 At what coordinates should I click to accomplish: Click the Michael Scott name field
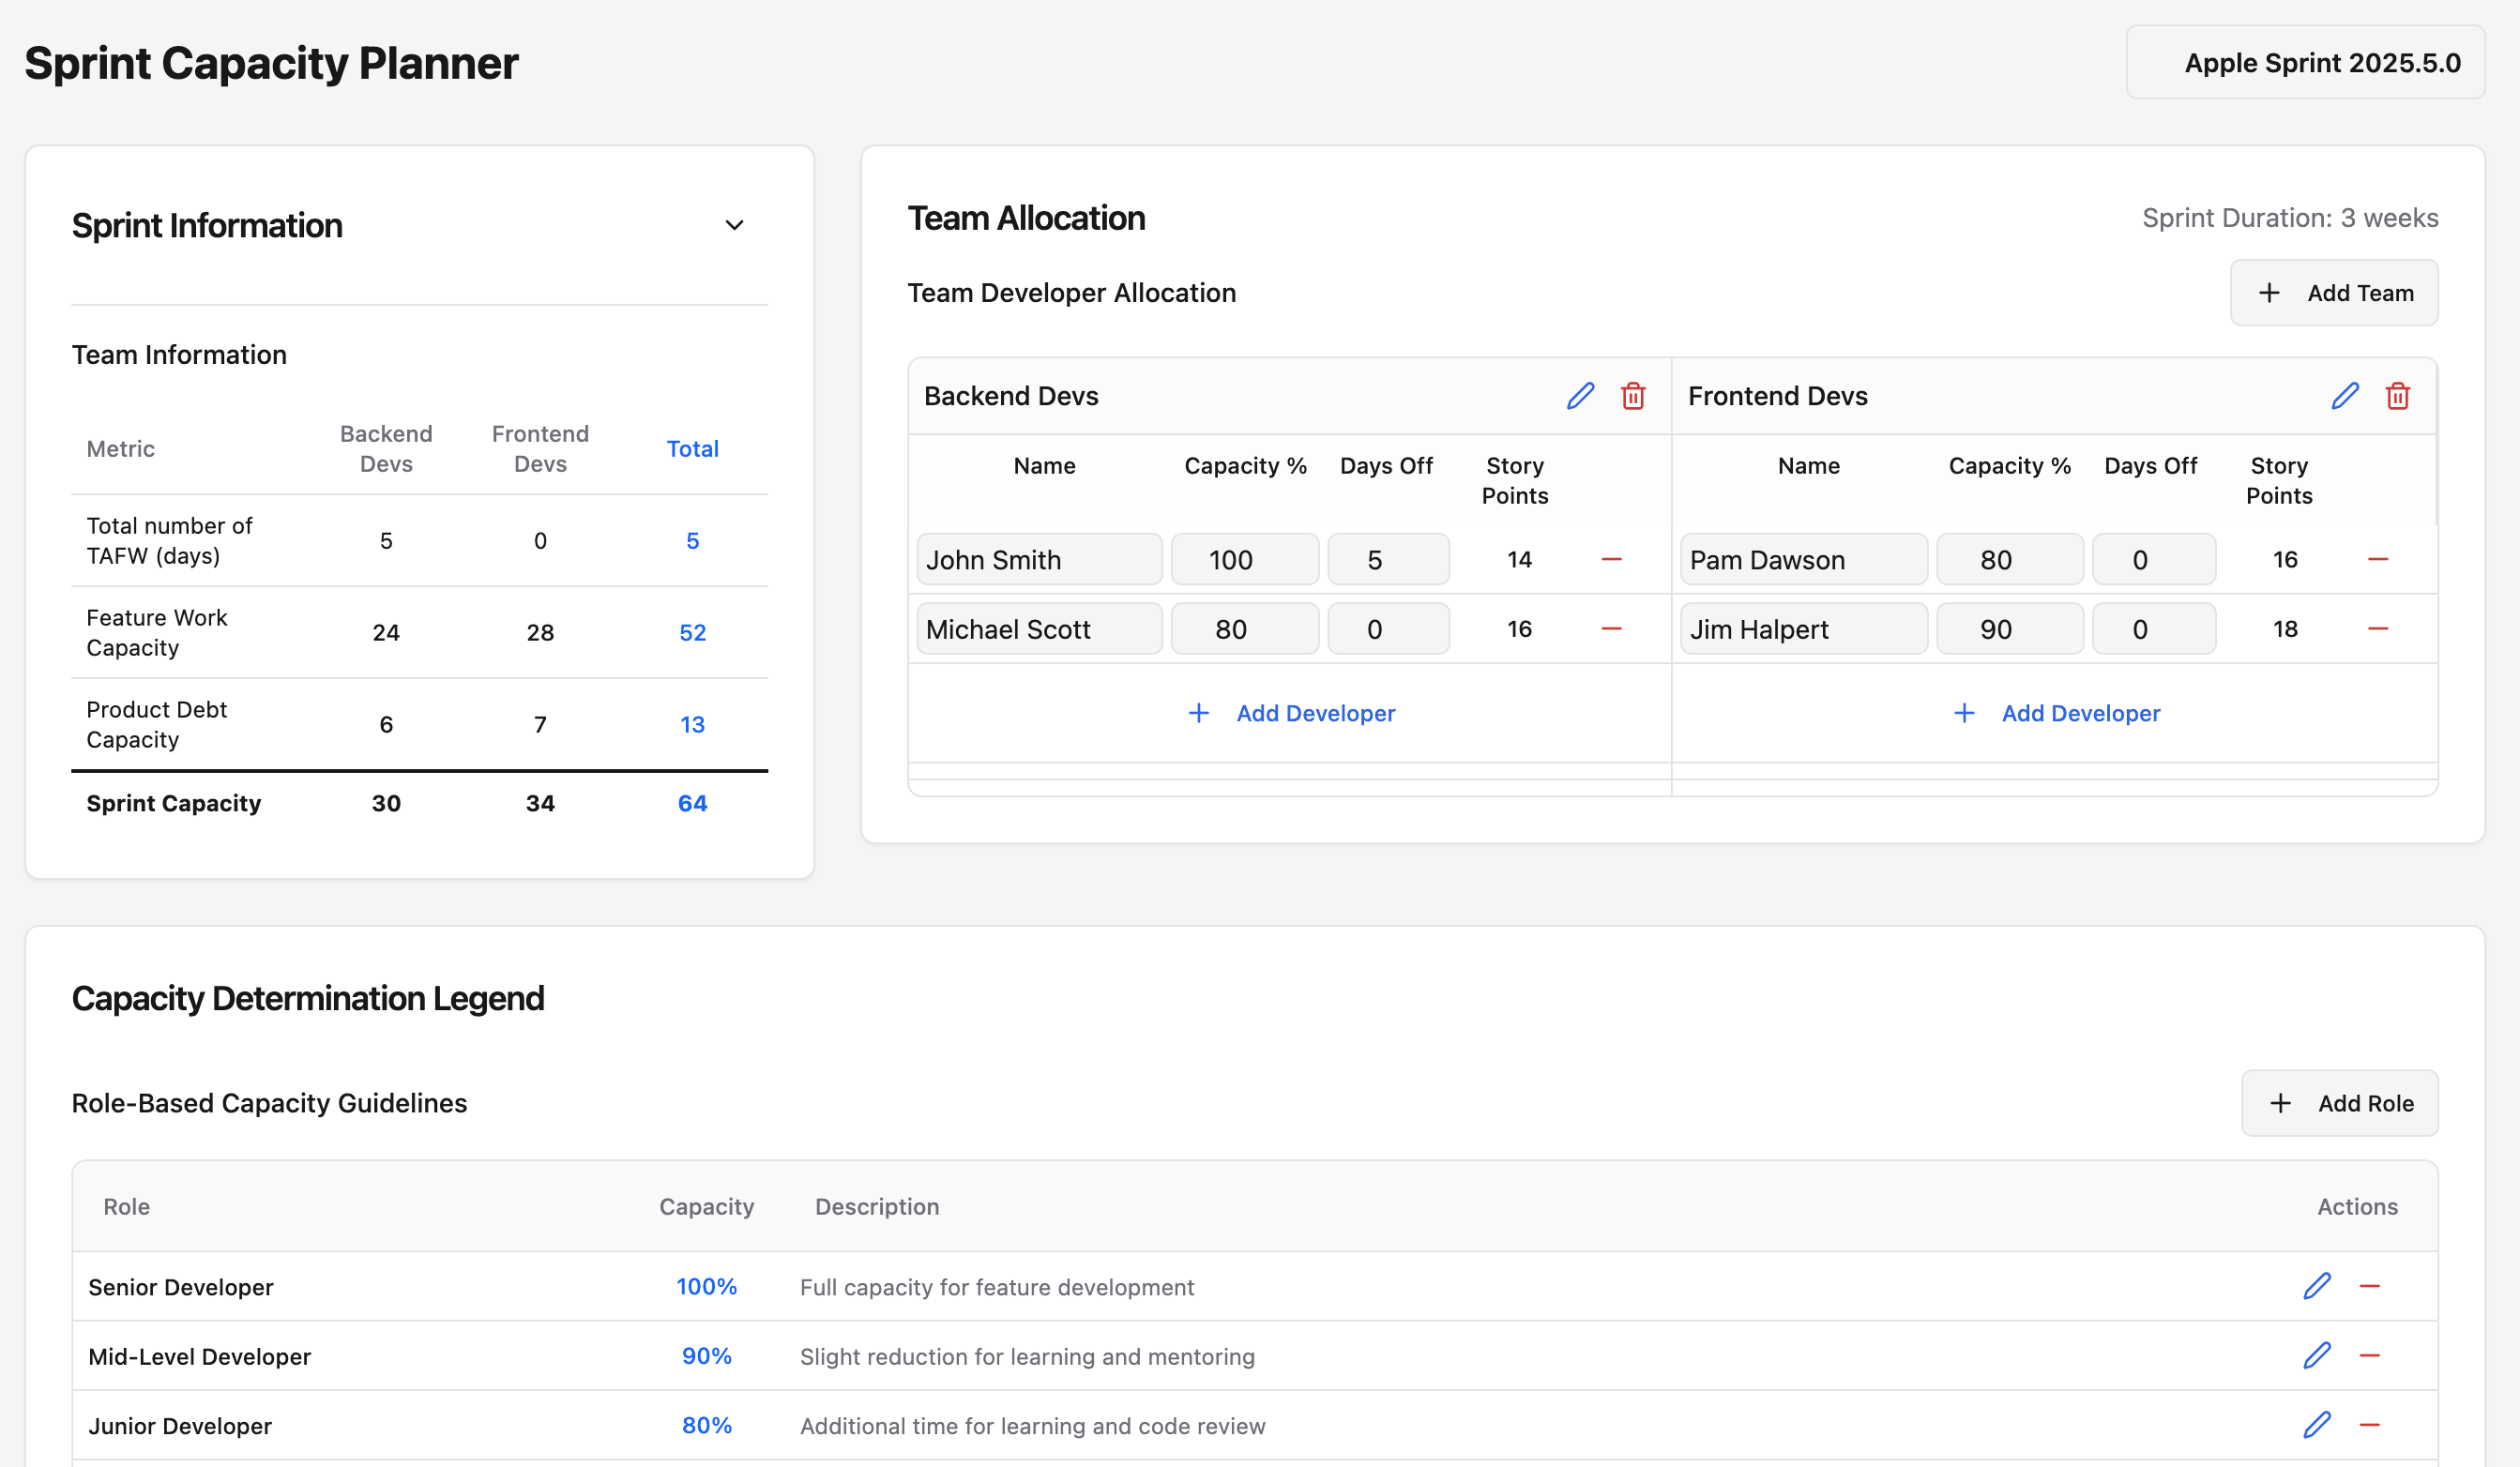point(1039,629)
